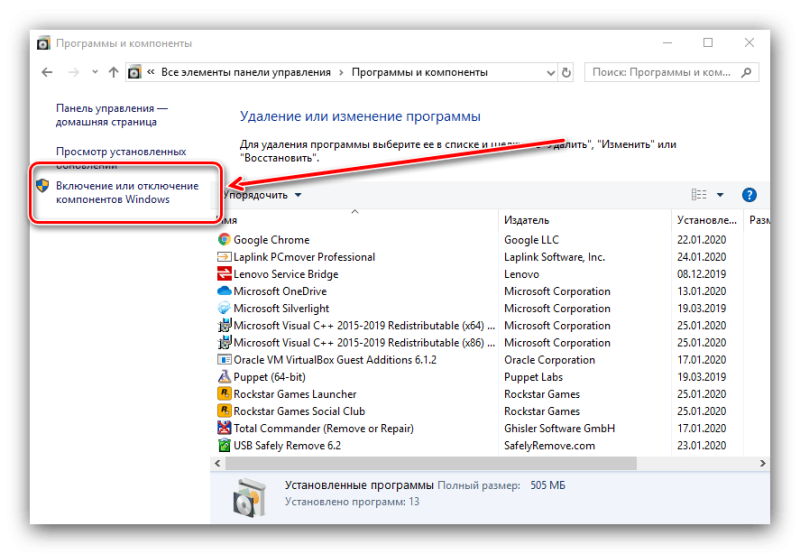Select 'Rockstar Games Social Club' entry
Screen dimensions: 800x554
(x=299, y=411)
